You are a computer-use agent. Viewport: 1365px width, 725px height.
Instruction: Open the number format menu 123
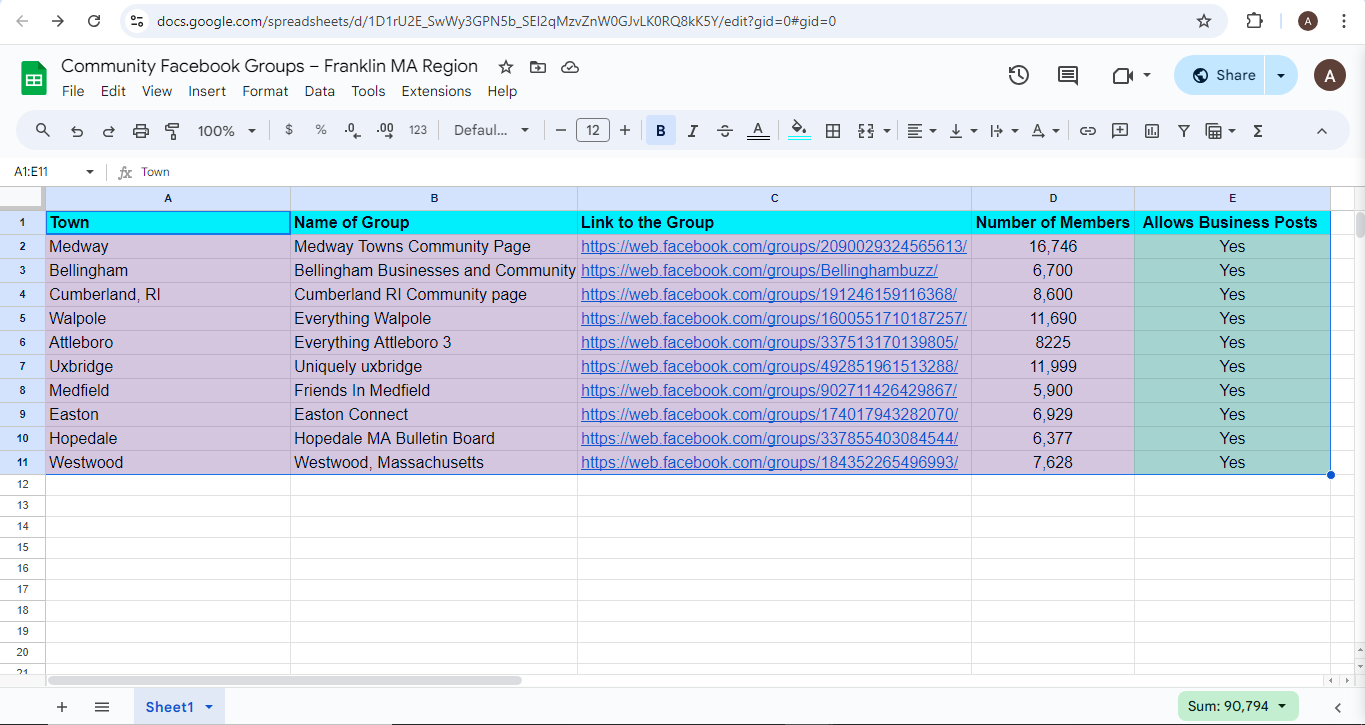click(418, 130)
